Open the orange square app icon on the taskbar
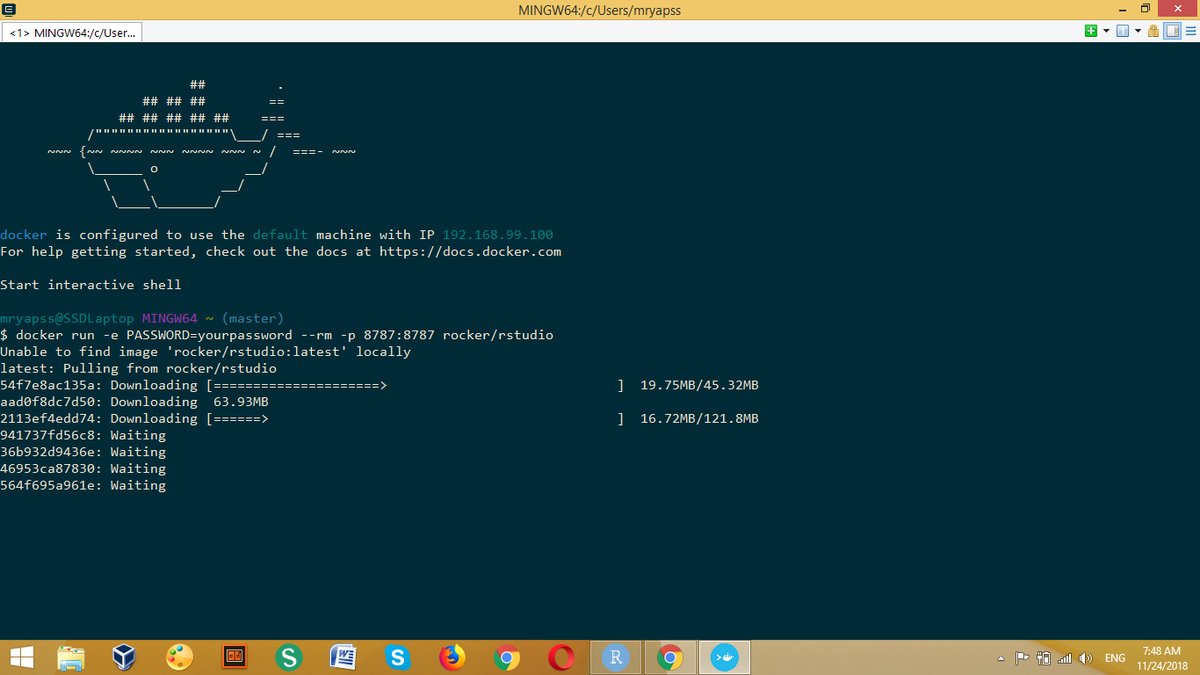1200x675 pixels. [234, 657]
